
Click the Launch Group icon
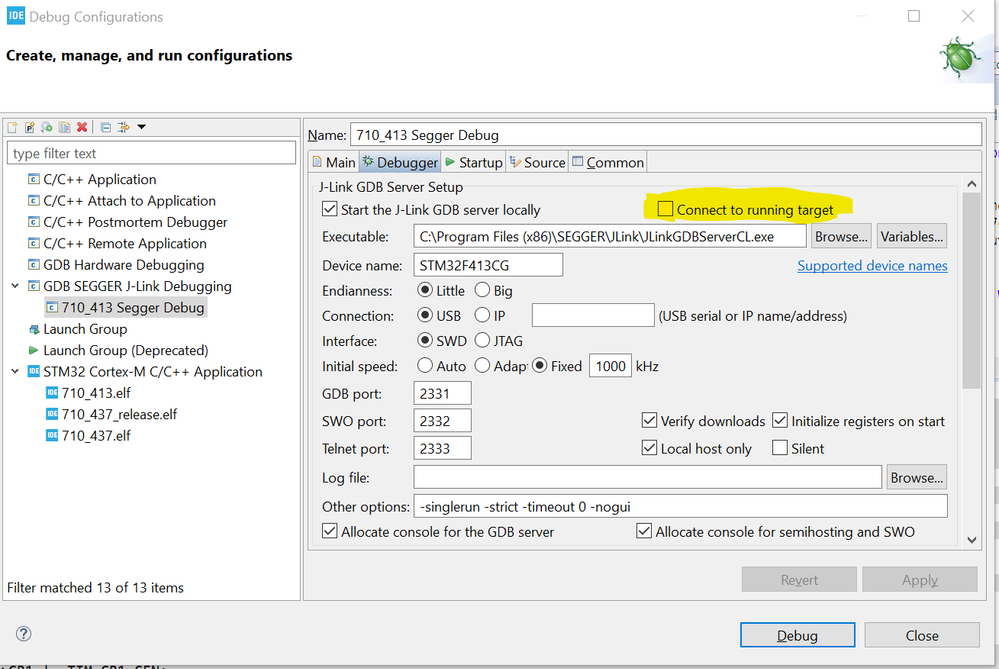tap(34, 329)
